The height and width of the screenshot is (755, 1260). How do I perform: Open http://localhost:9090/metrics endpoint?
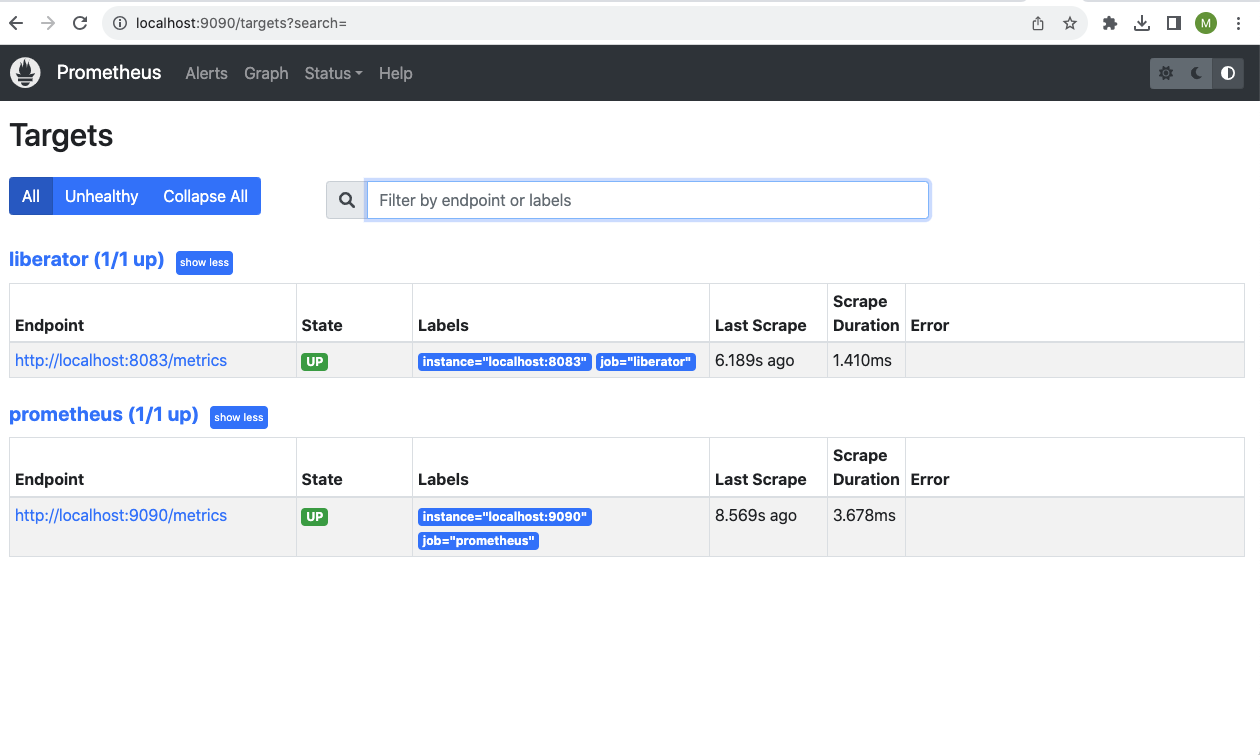(x=121, y=515)
